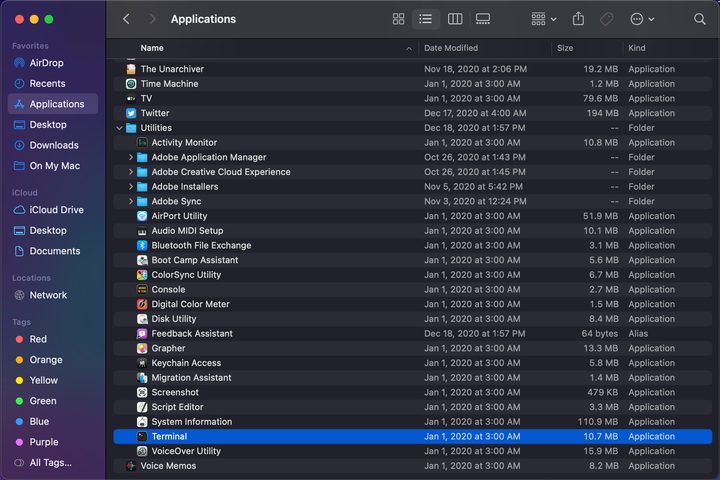Switch to list view mode
The image size is (720, 480).
(x=425, y=19)
